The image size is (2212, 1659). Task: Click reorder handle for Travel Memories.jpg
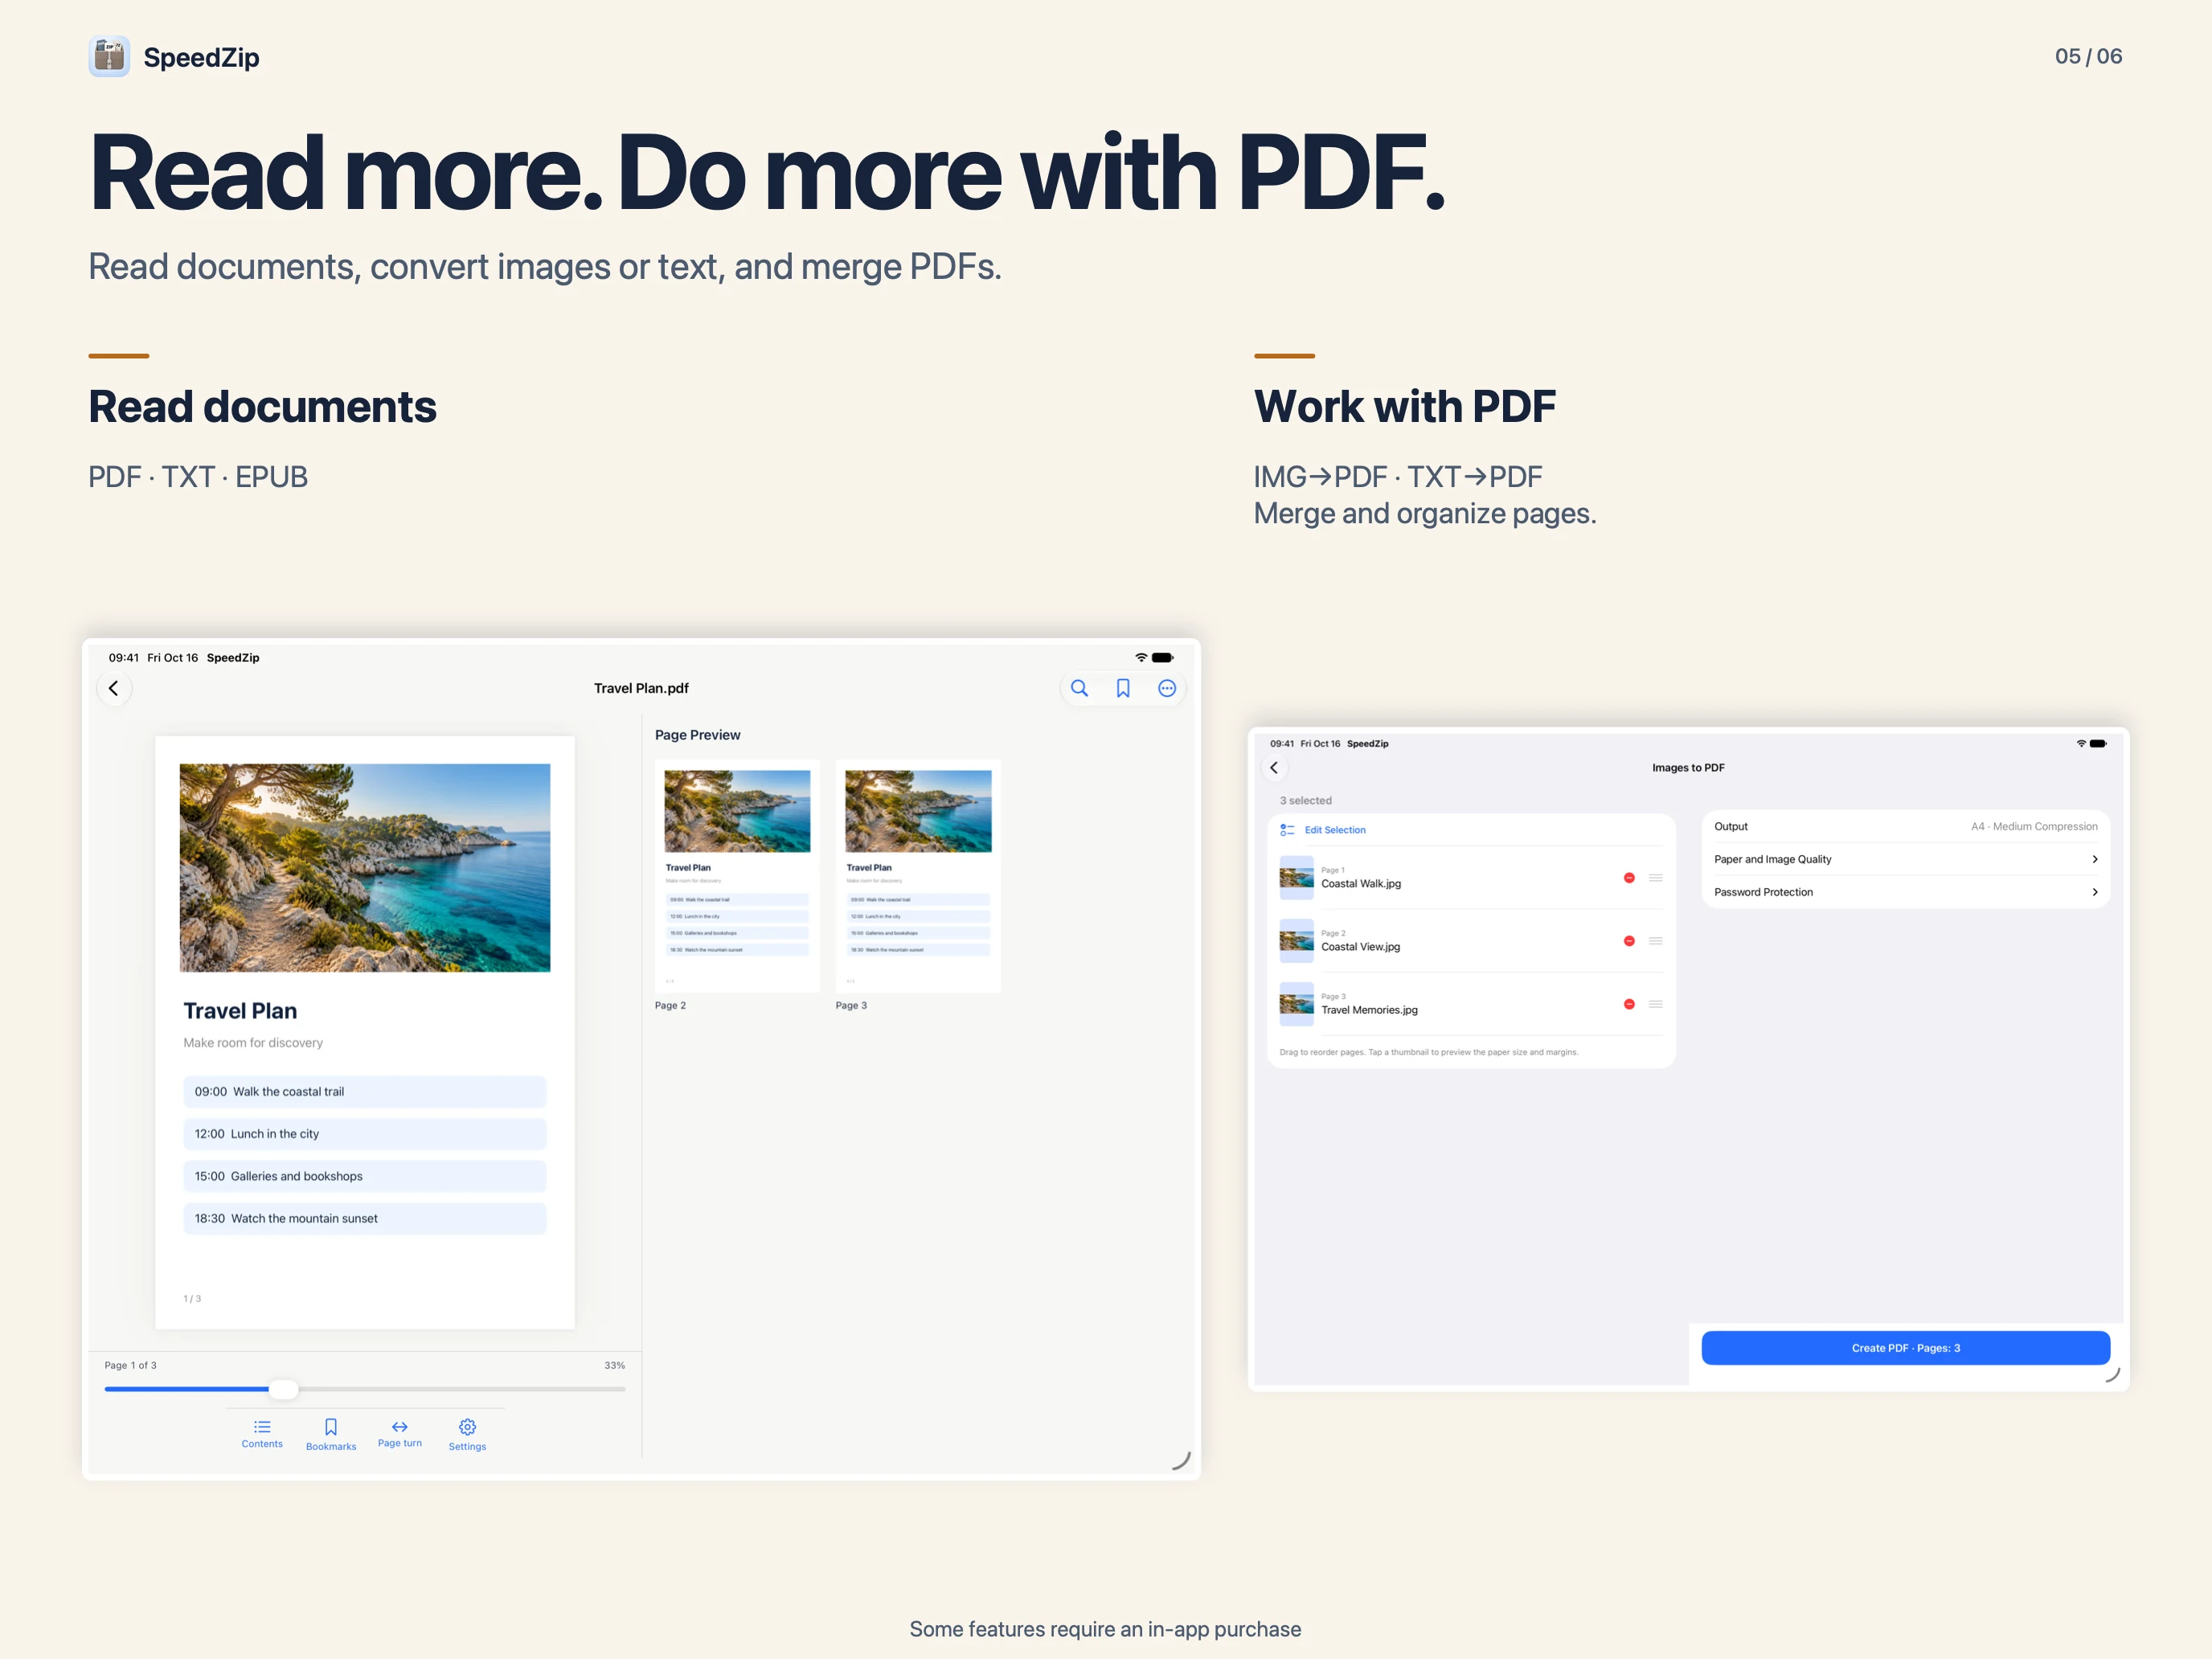coord(1656,1004)
